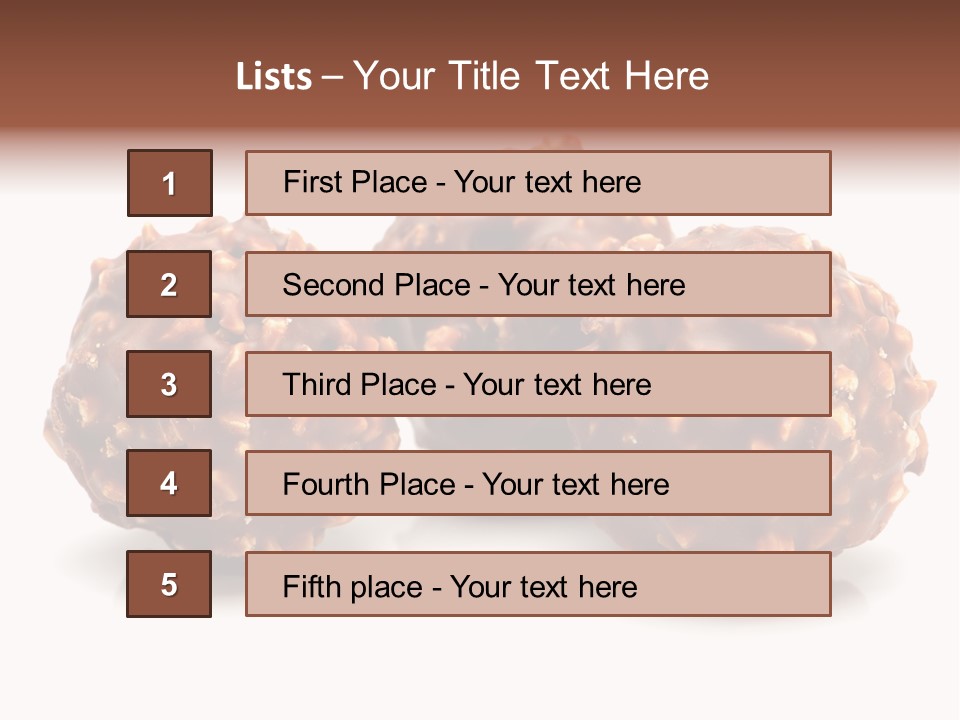
Task: Click the Fifth place text bar
Action: [x=538, y=584]
